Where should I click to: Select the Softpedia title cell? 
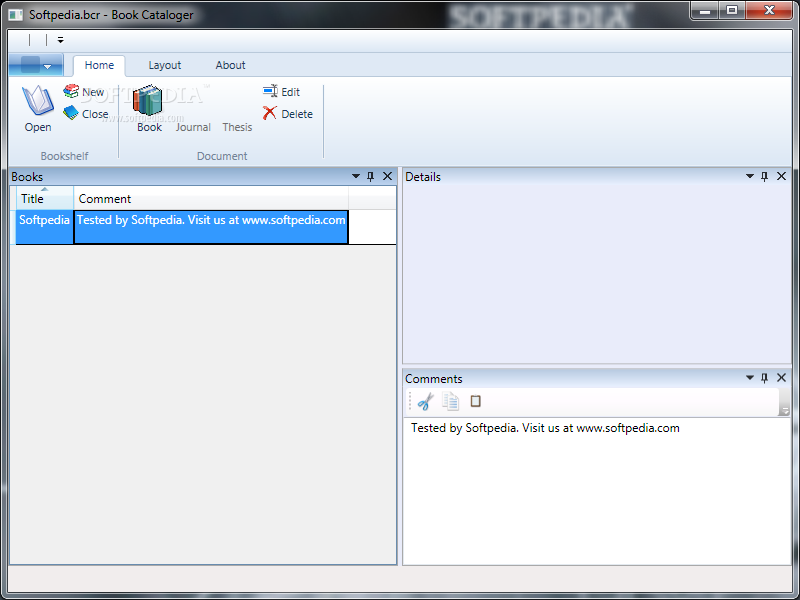click(x=45, y=227)
